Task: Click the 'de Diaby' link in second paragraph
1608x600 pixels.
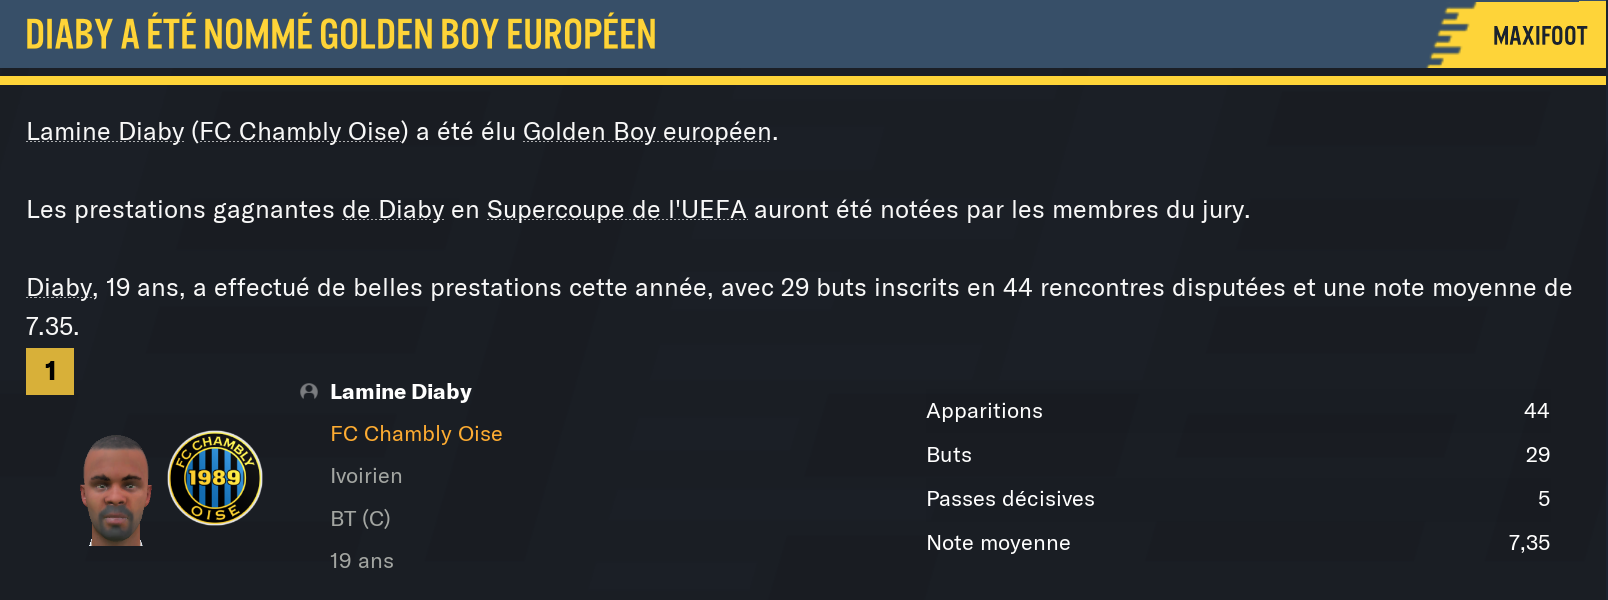Action: tap(393, 210)
